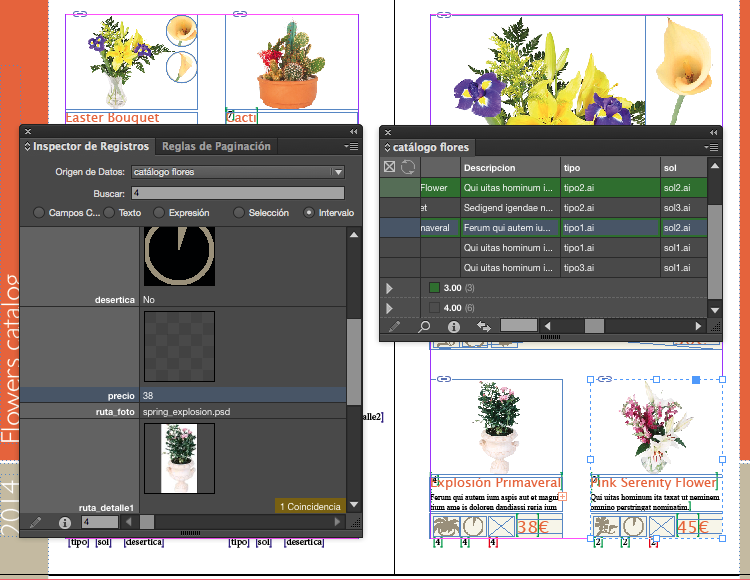This screenshot has width=750, height=588.
Task: Click the pencil icon in Inspector de Registros footer
Action: point(35,522)
